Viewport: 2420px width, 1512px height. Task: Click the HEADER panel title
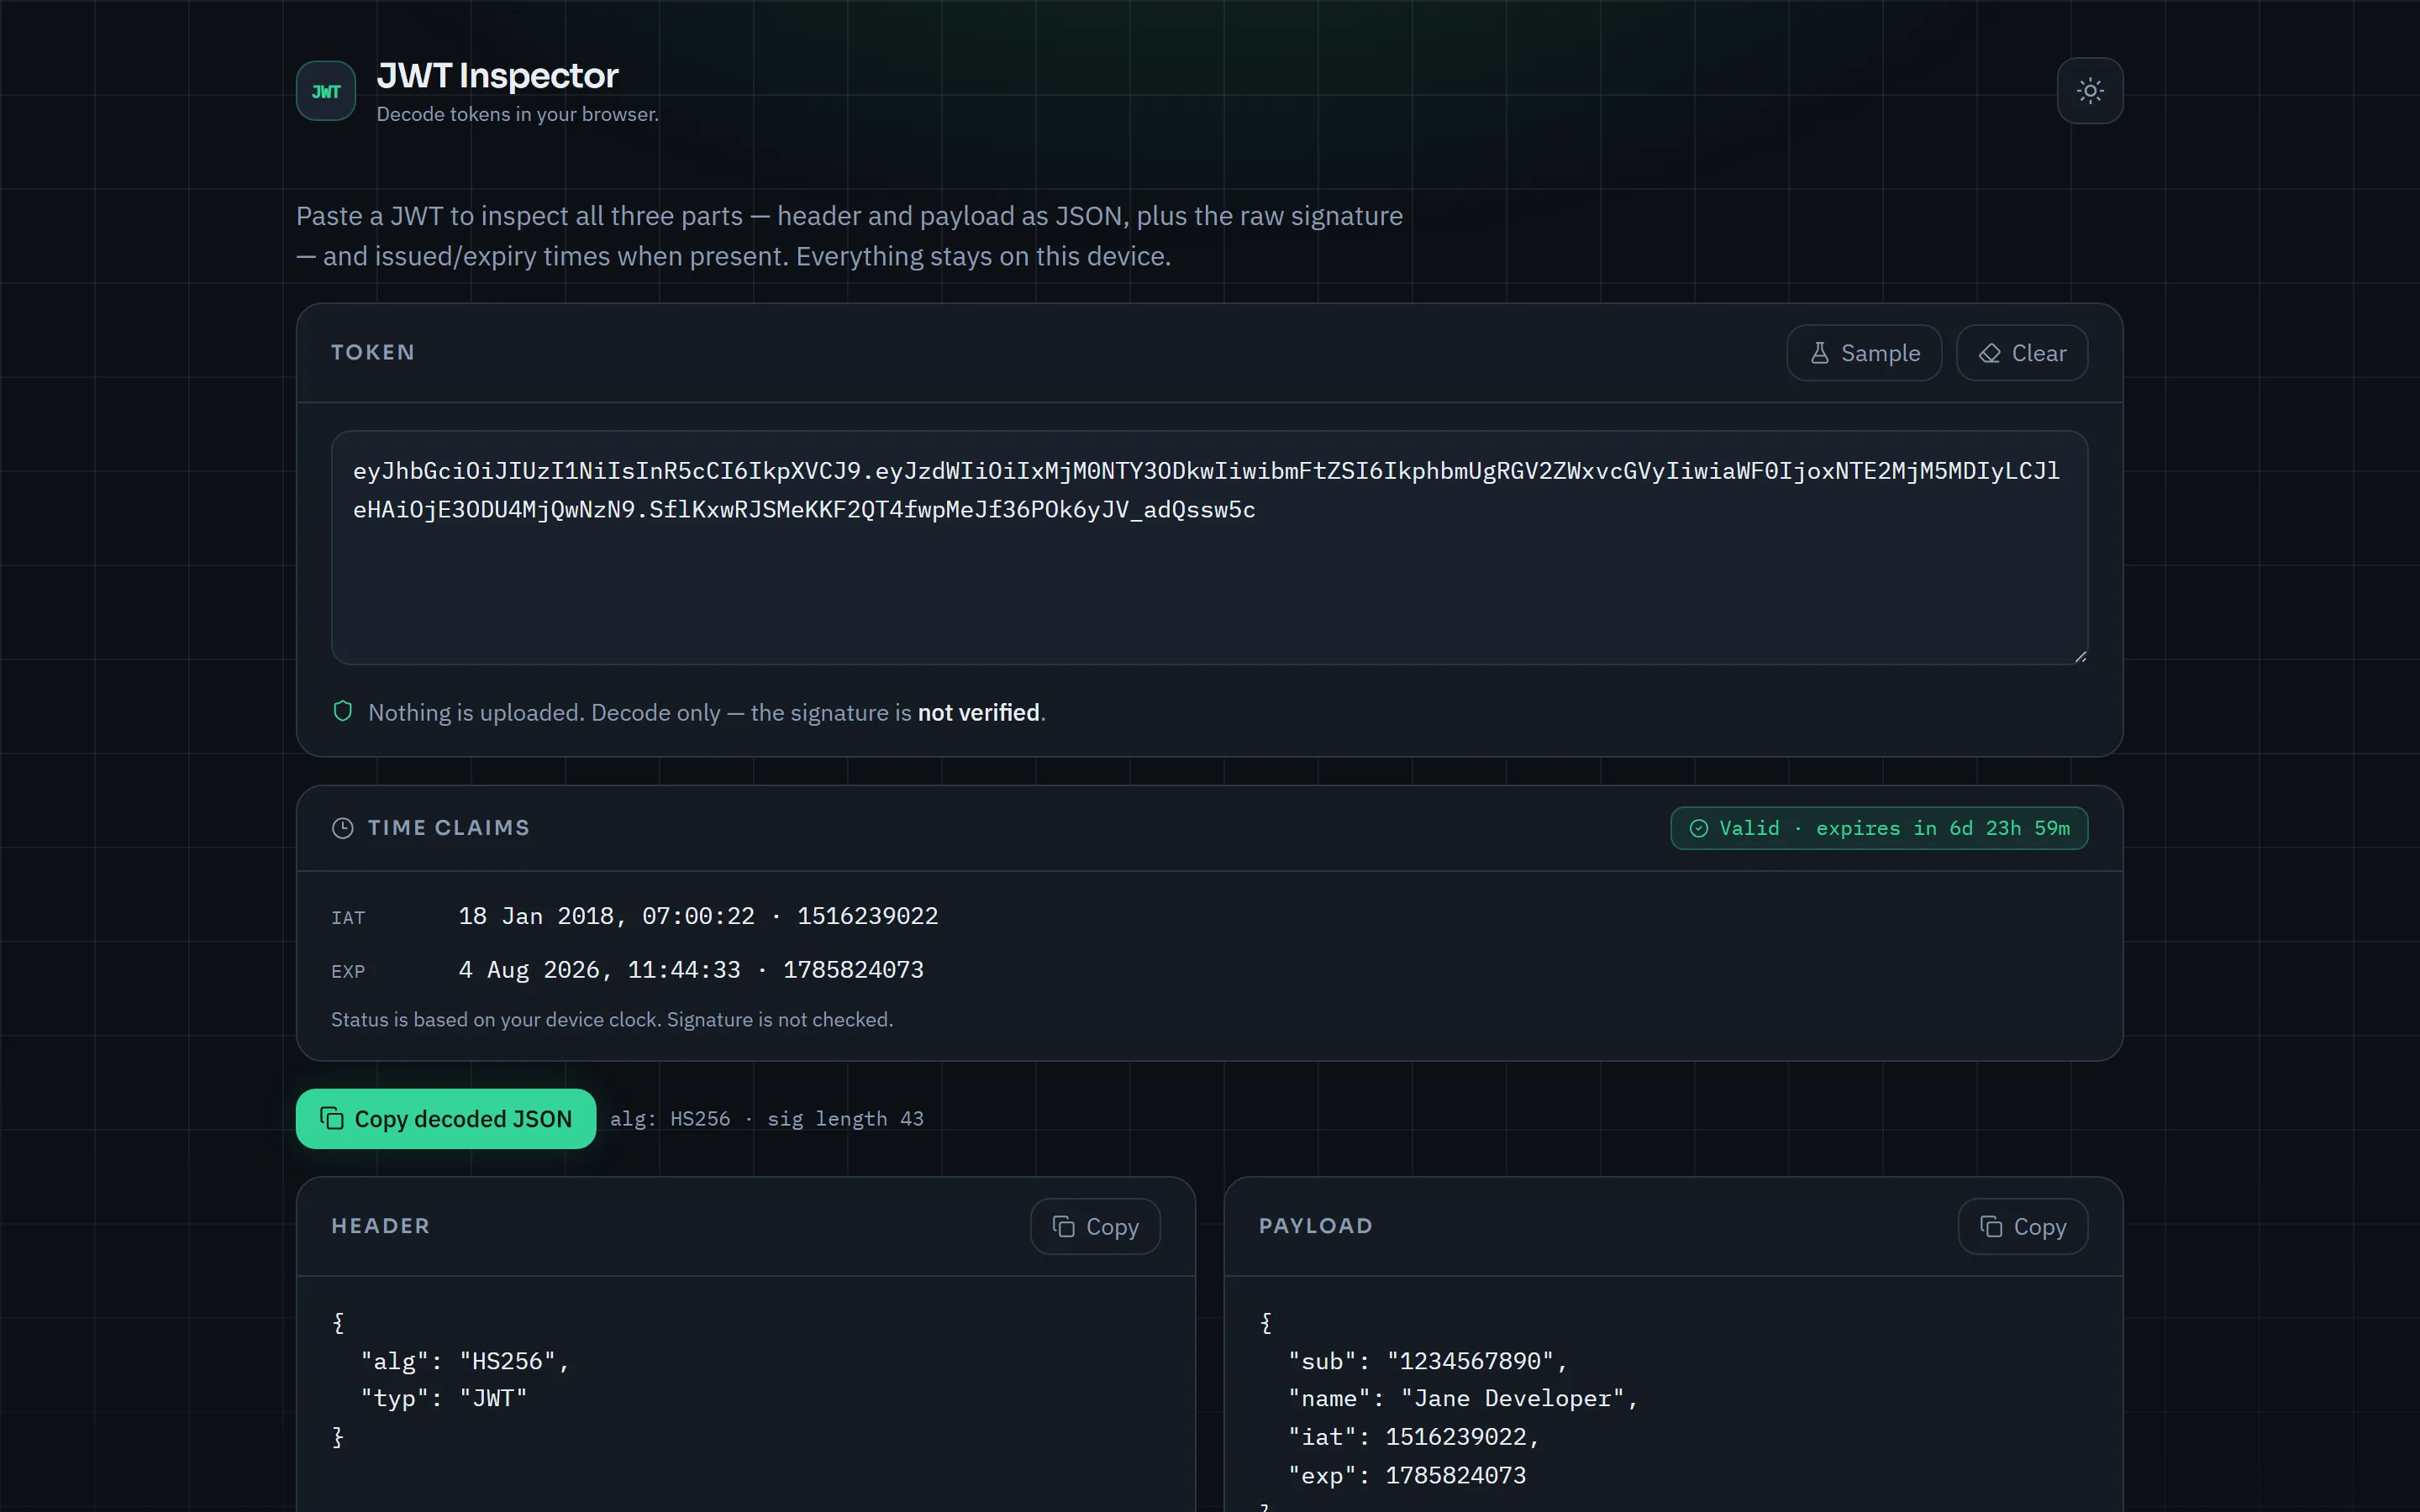380,1226
